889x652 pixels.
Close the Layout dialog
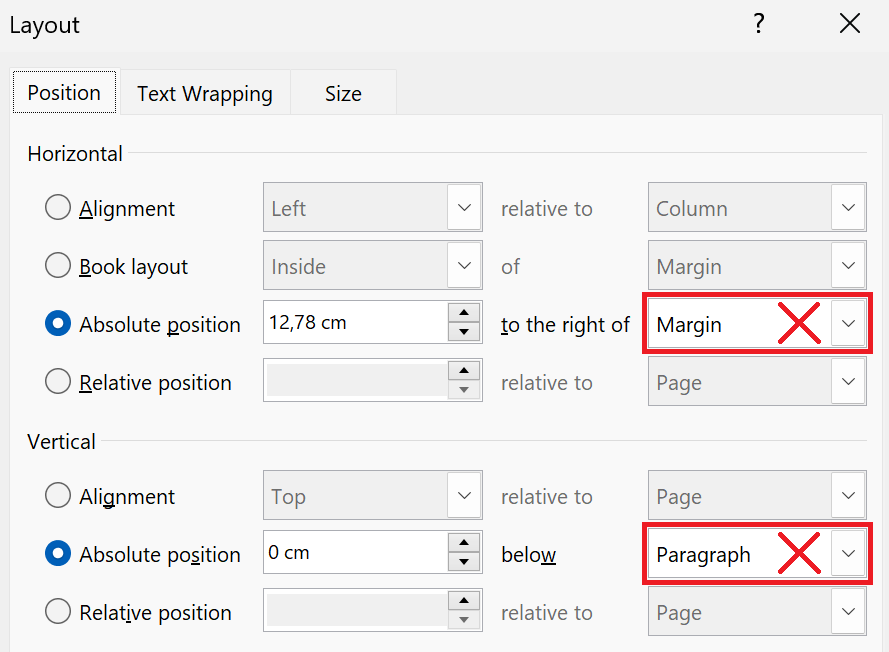pyautogui.click(x=850, y=23)
